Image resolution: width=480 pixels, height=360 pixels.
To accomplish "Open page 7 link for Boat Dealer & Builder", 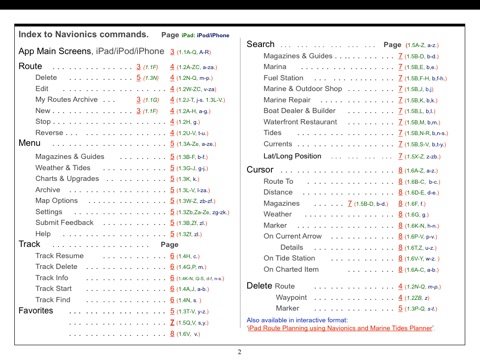I will click(400, 111).
